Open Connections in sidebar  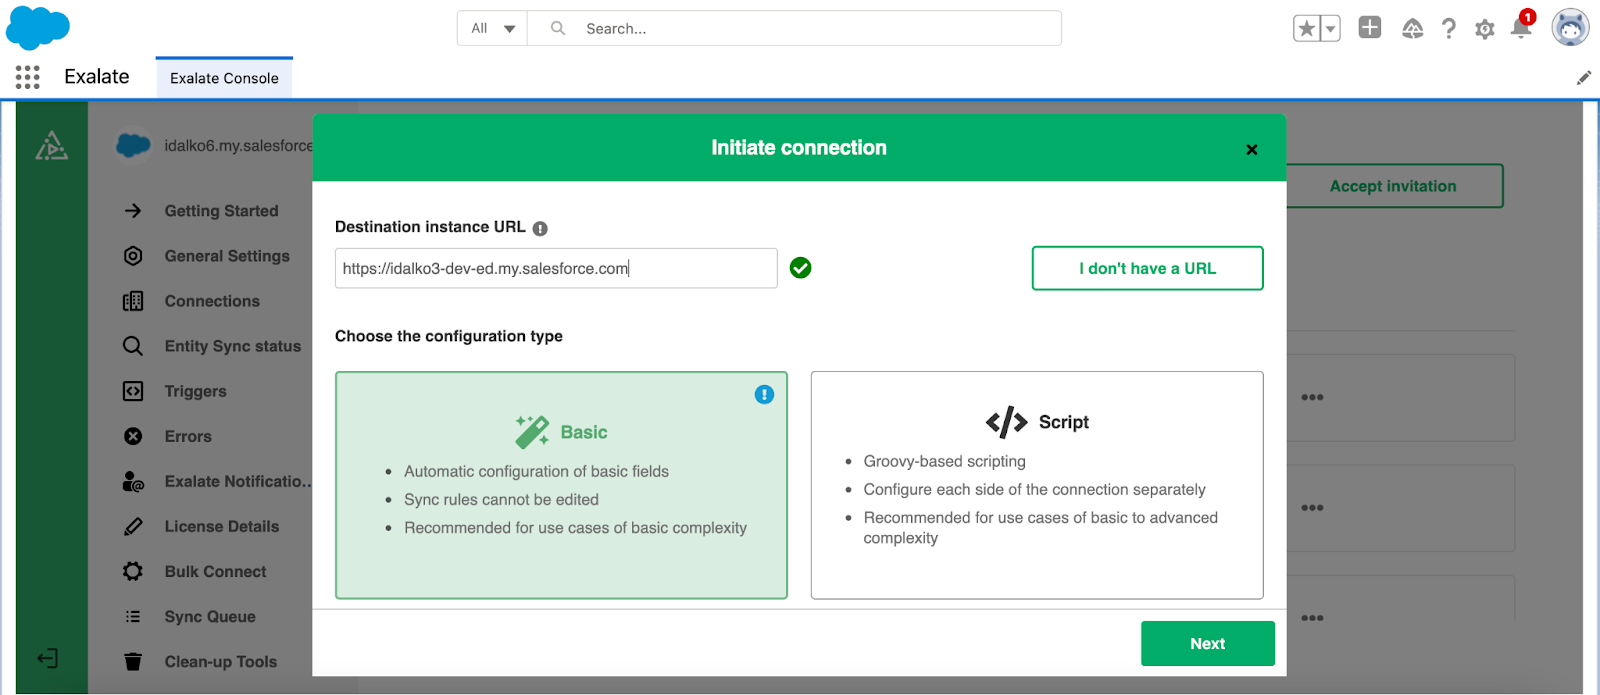(212, 301)
